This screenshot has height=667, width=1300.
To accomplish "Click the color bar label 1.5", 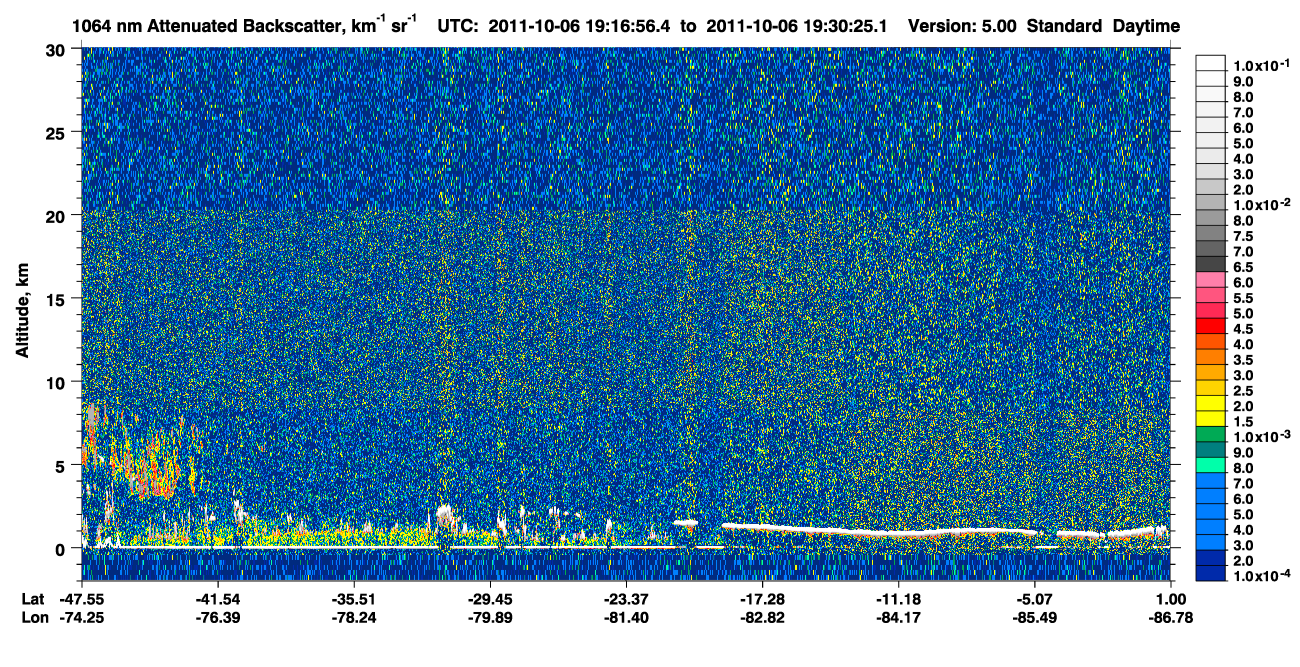I will [1244, 422].
